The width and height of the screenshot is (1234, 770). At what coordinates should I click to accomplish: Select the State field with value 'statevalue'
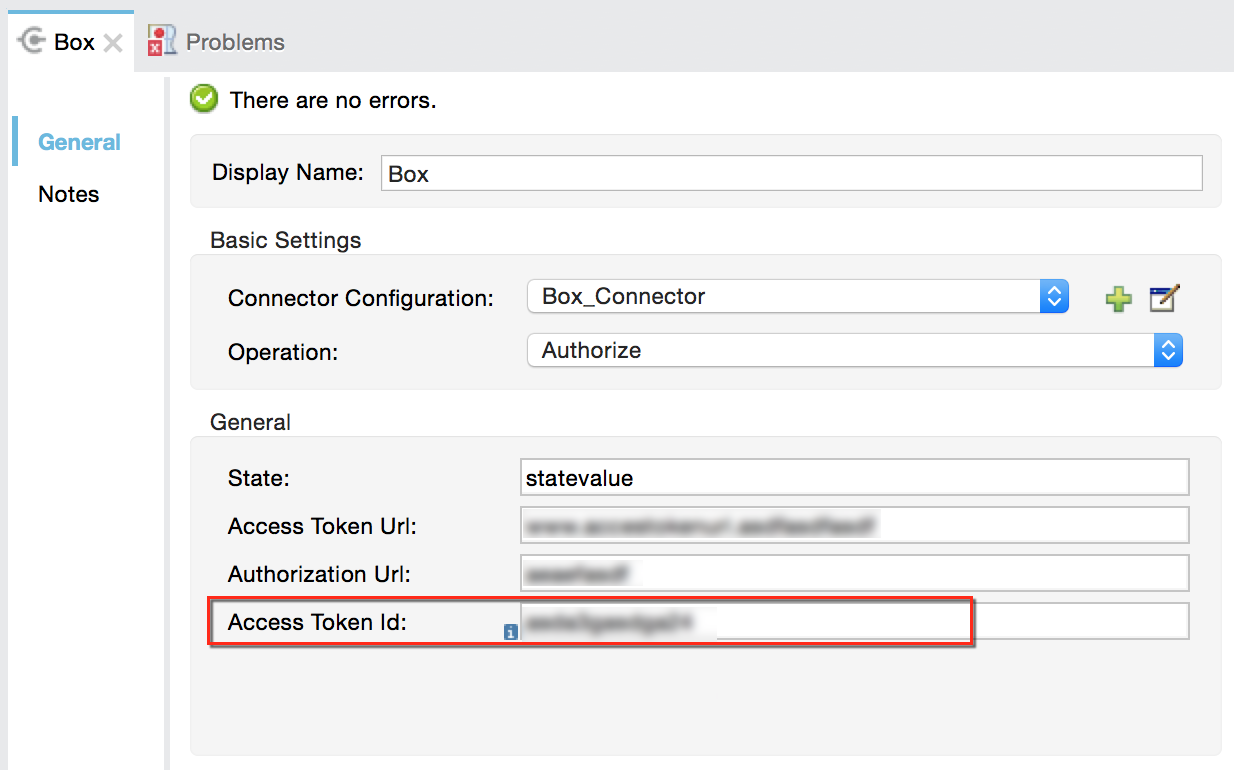point(853,477)
